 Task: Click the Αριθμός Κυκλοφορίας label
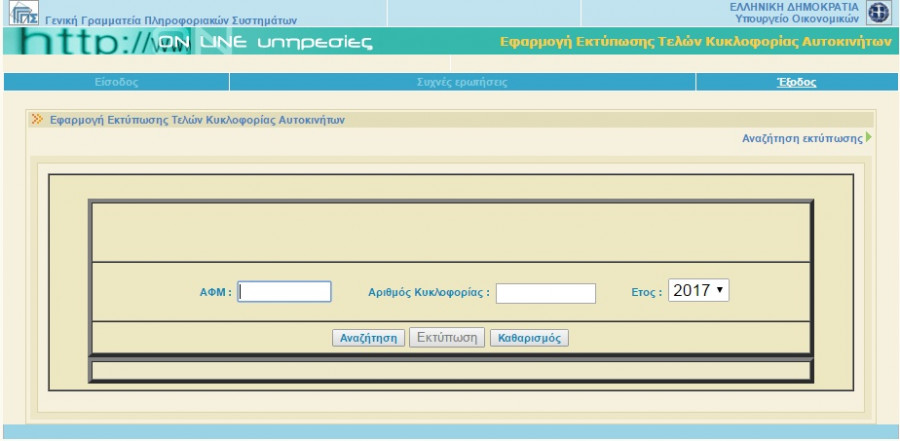(x=429, y=293)
